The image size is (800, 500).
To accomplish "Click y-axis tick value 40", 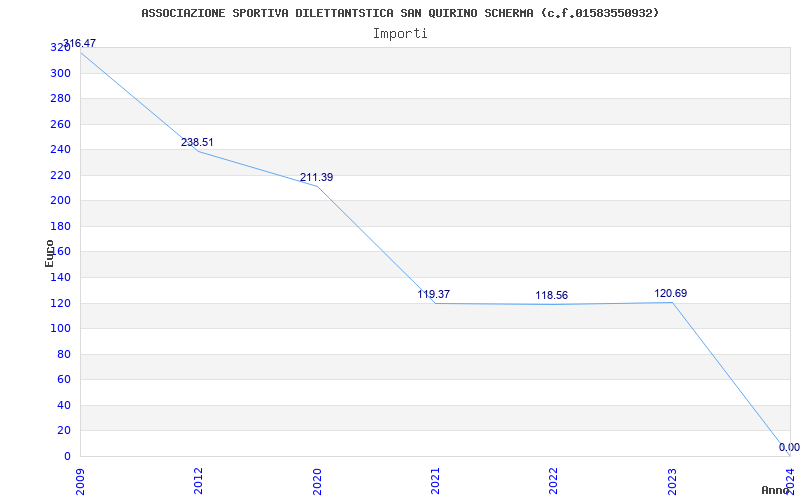I will coord(64,405).
